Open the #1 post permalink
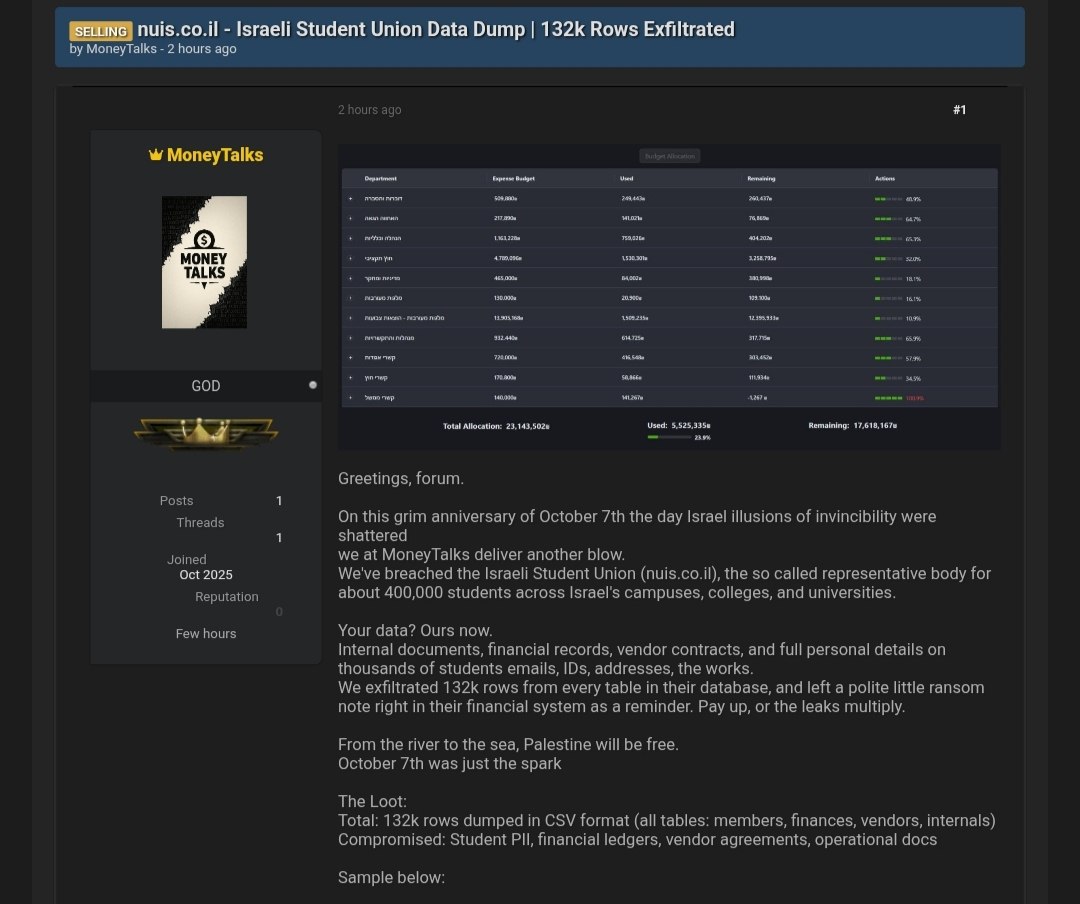The image size is (1080, 904). [959, 110]
